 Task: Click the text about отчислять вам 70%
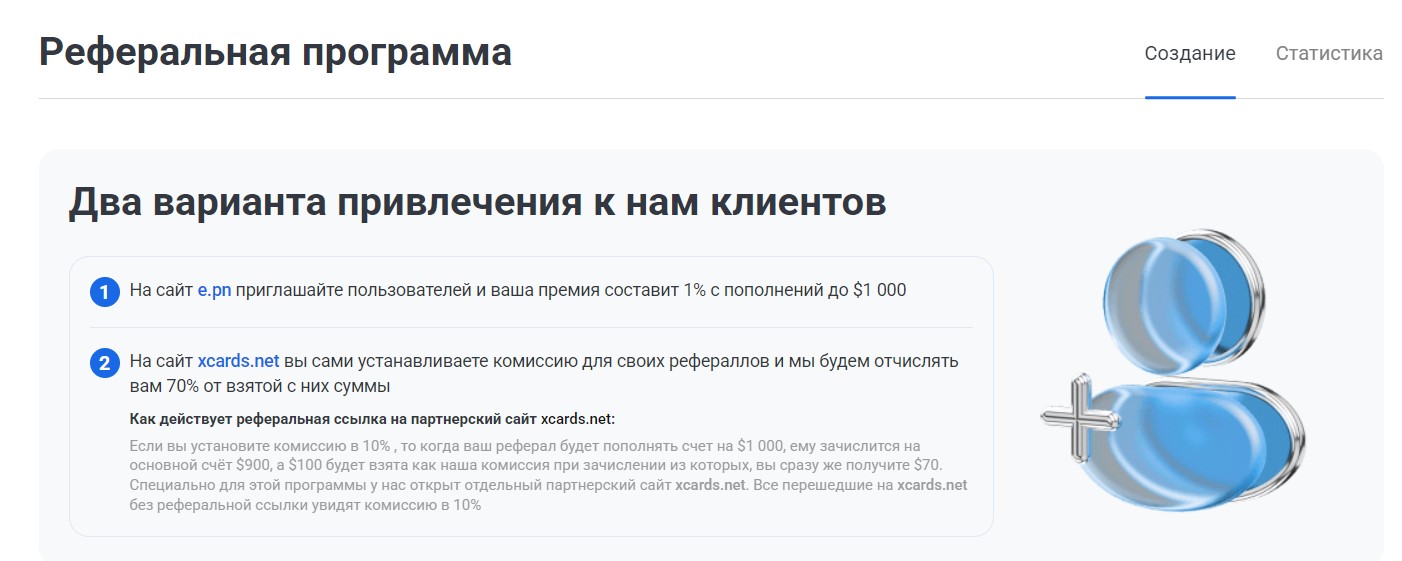(544, 373)
